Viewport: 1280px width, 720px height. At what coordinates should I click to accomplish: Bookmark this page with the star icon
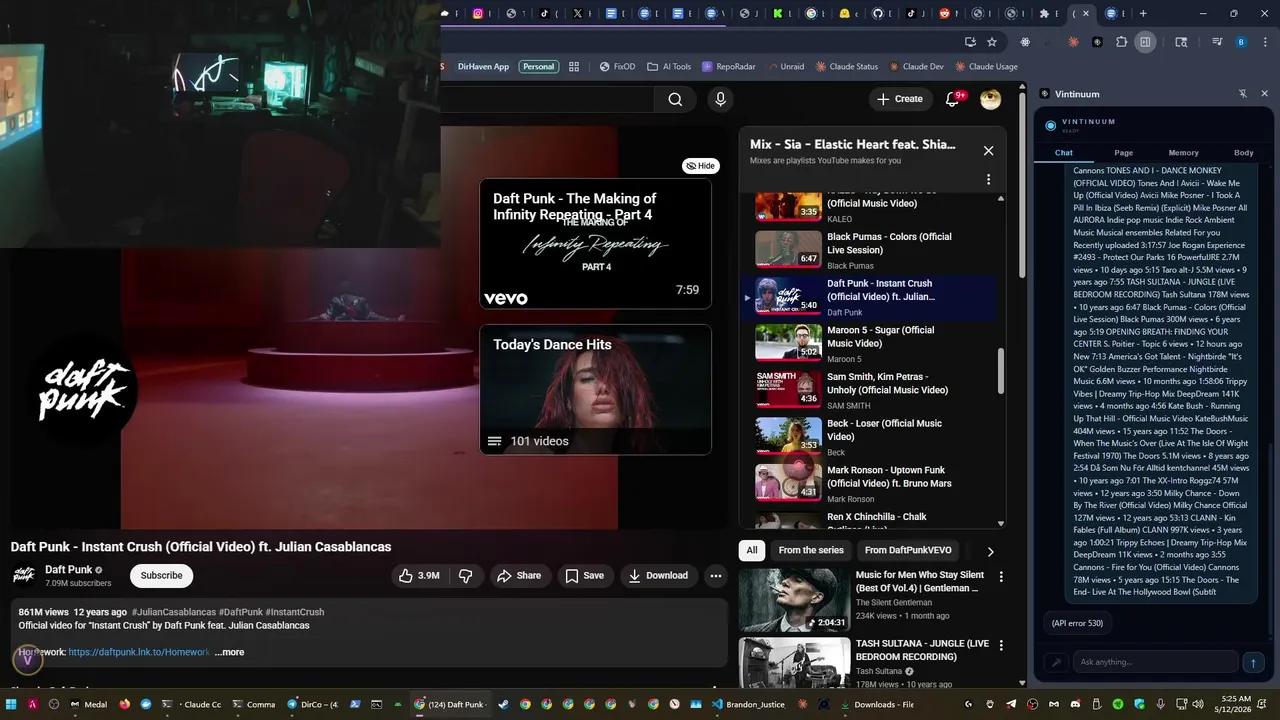(x=992, y=42)
